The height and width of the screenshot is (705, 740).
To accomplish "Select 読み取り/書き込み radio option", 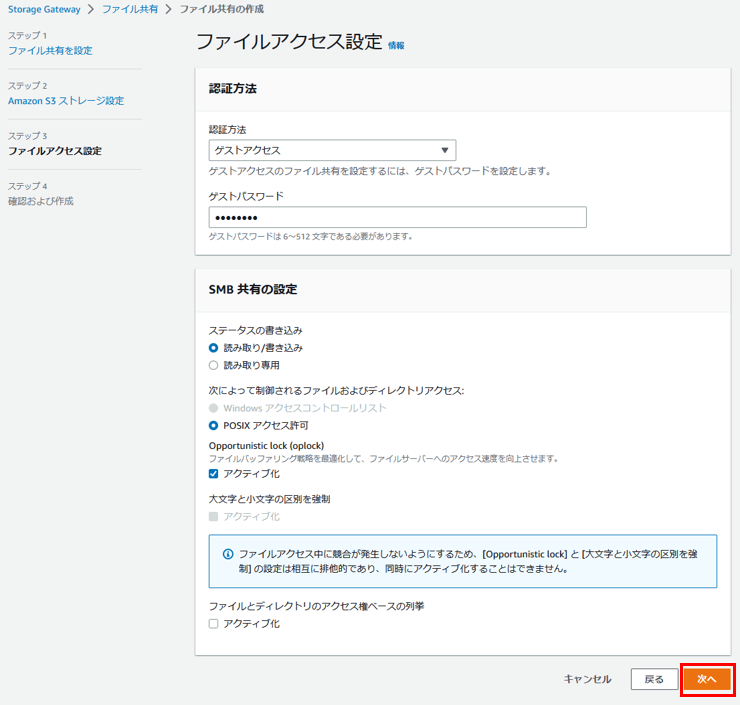I will pyautogui.click(x=213, y=348).
